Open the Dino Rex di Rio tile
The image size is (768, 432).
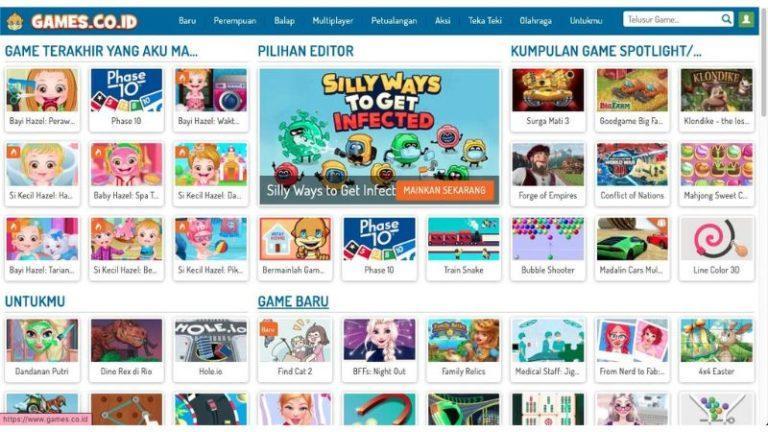coord(126,350)
